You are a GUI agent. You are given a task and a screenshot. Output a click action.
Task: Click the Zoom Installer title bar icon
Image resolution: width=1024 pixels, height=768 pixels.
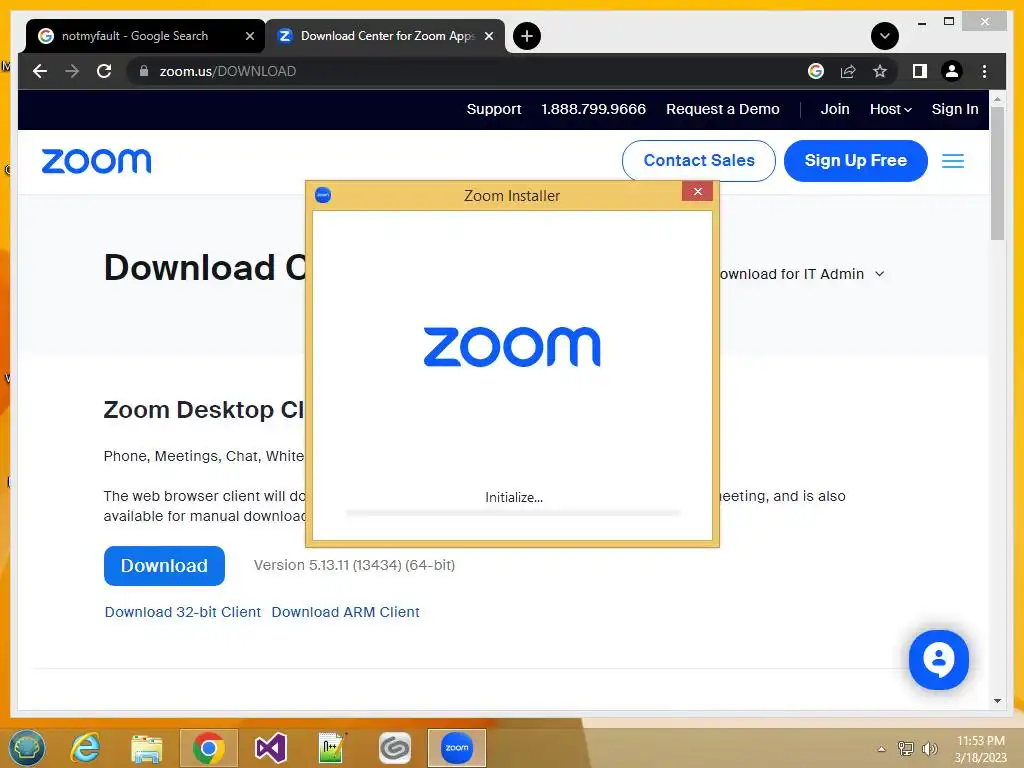pyautogui.click(x=323, y=195)
